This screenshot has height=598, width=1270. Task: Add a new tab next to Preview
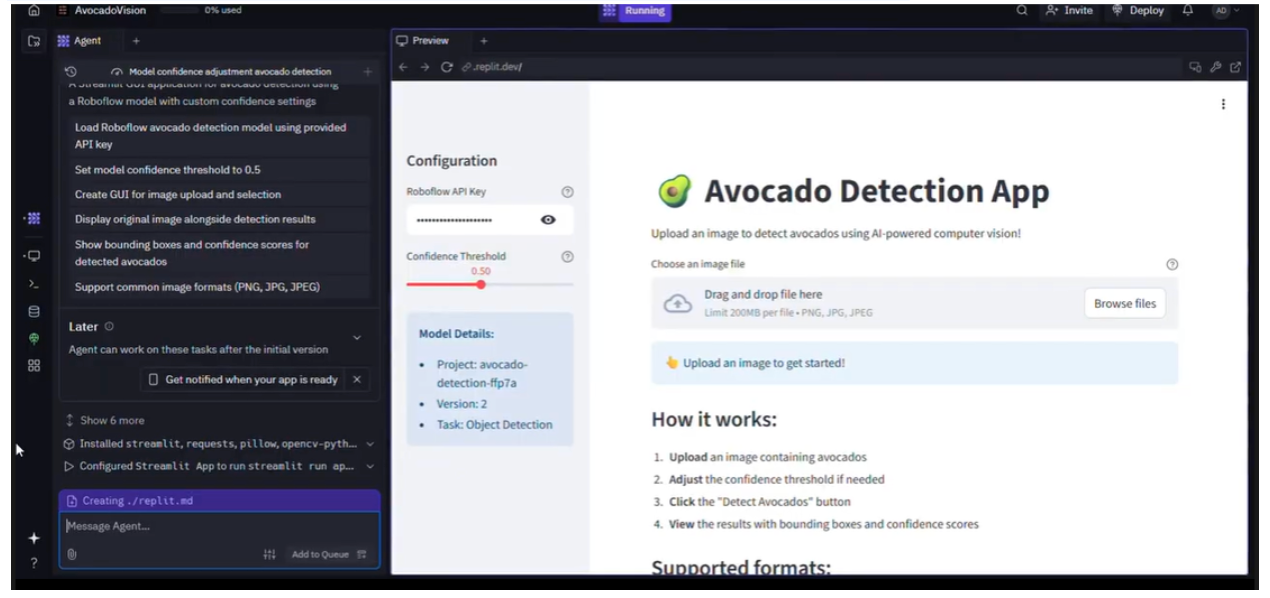[483, 41]
